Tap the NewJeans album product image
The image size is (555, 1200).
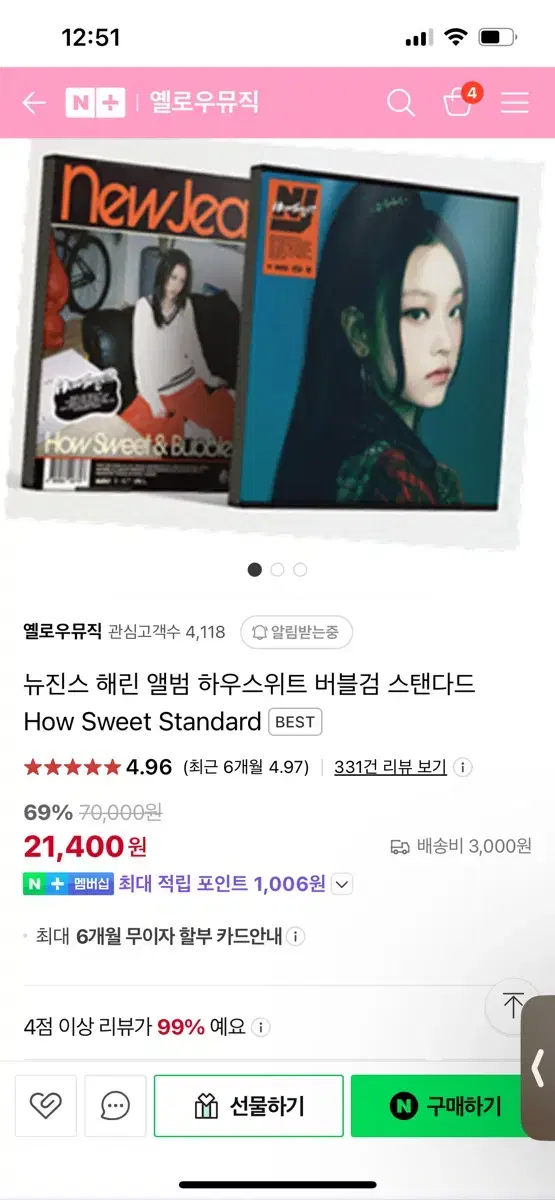(277, 340)
